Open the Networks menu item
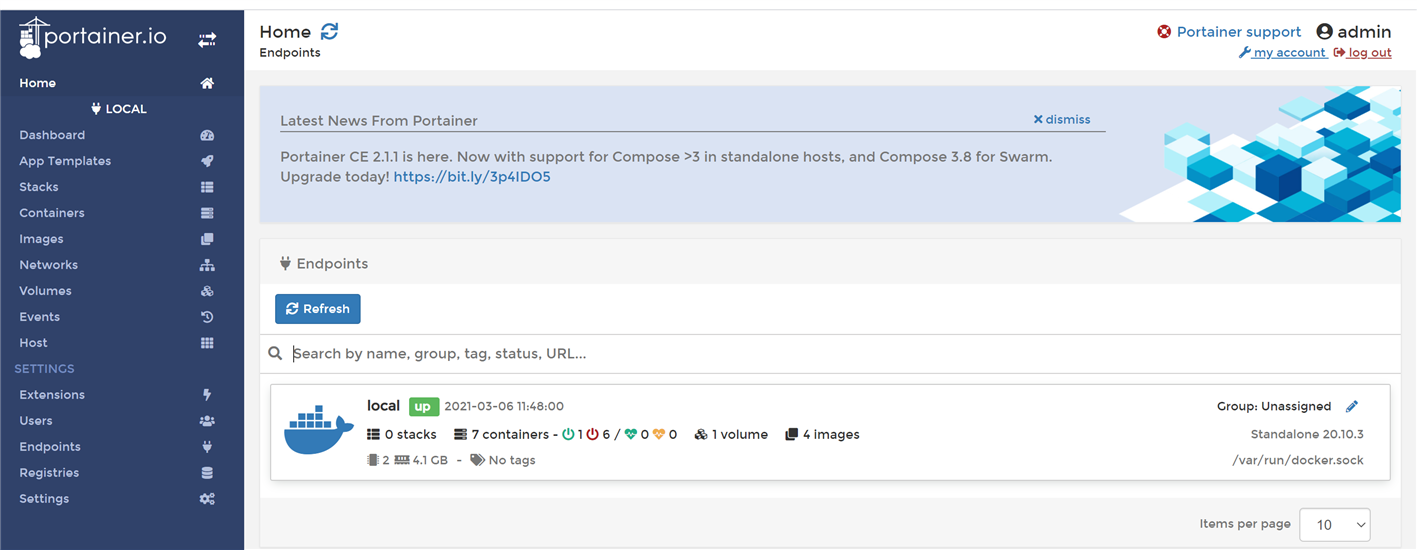This screenshot has width=1417, height=550. click(x=48, y=265)
